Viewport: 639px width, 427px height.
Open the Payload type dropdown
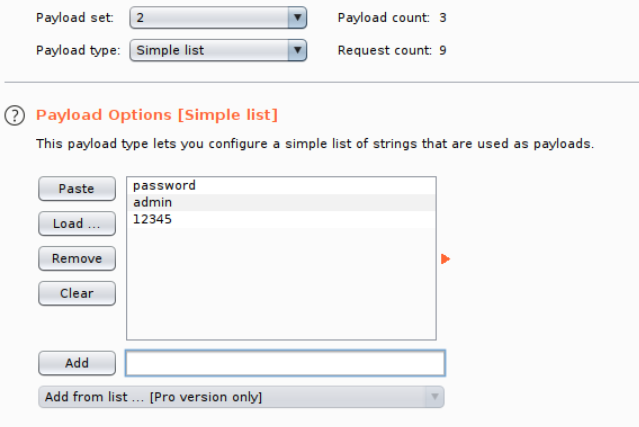(x=218, y=50)
